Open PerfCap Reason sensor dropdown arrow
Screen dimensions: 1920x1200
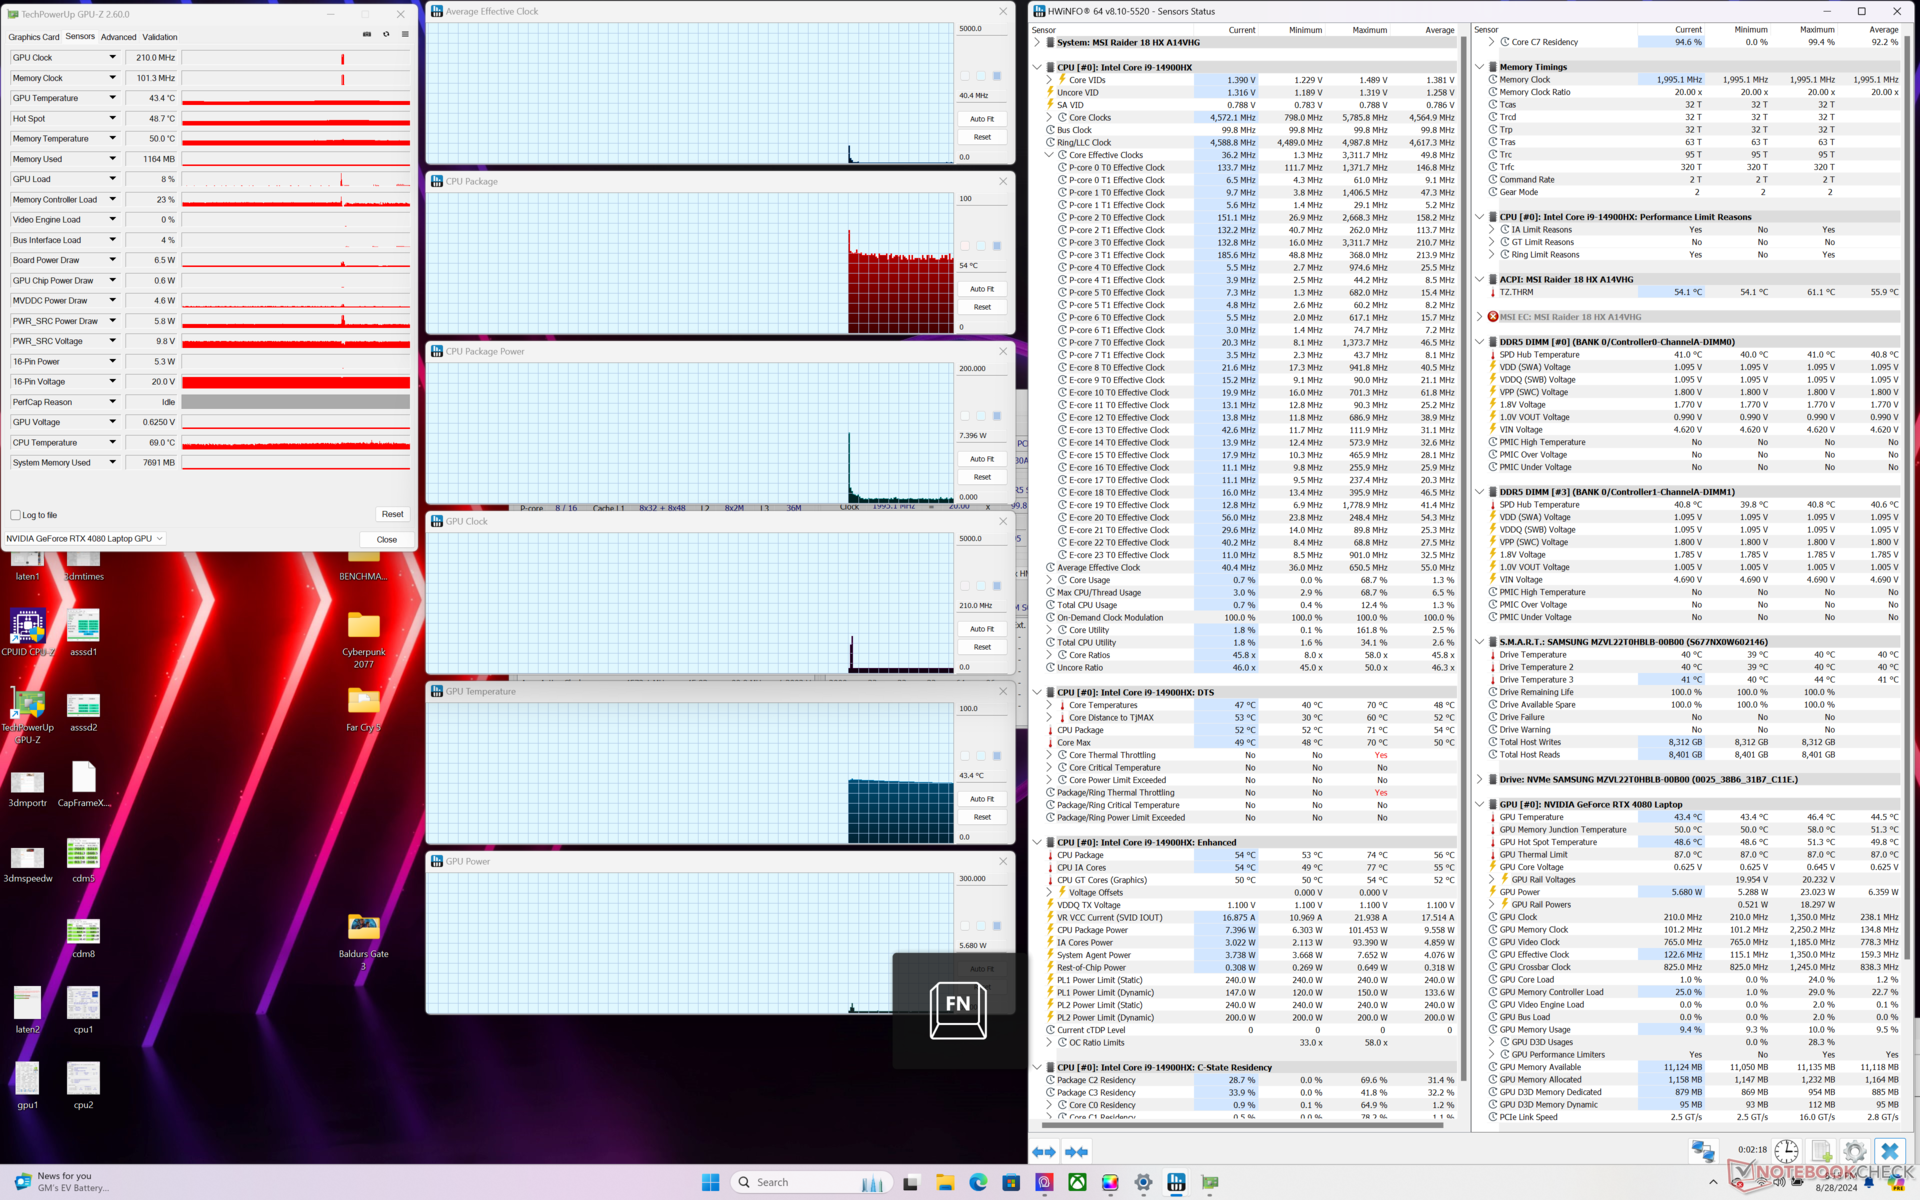point(112,402)
